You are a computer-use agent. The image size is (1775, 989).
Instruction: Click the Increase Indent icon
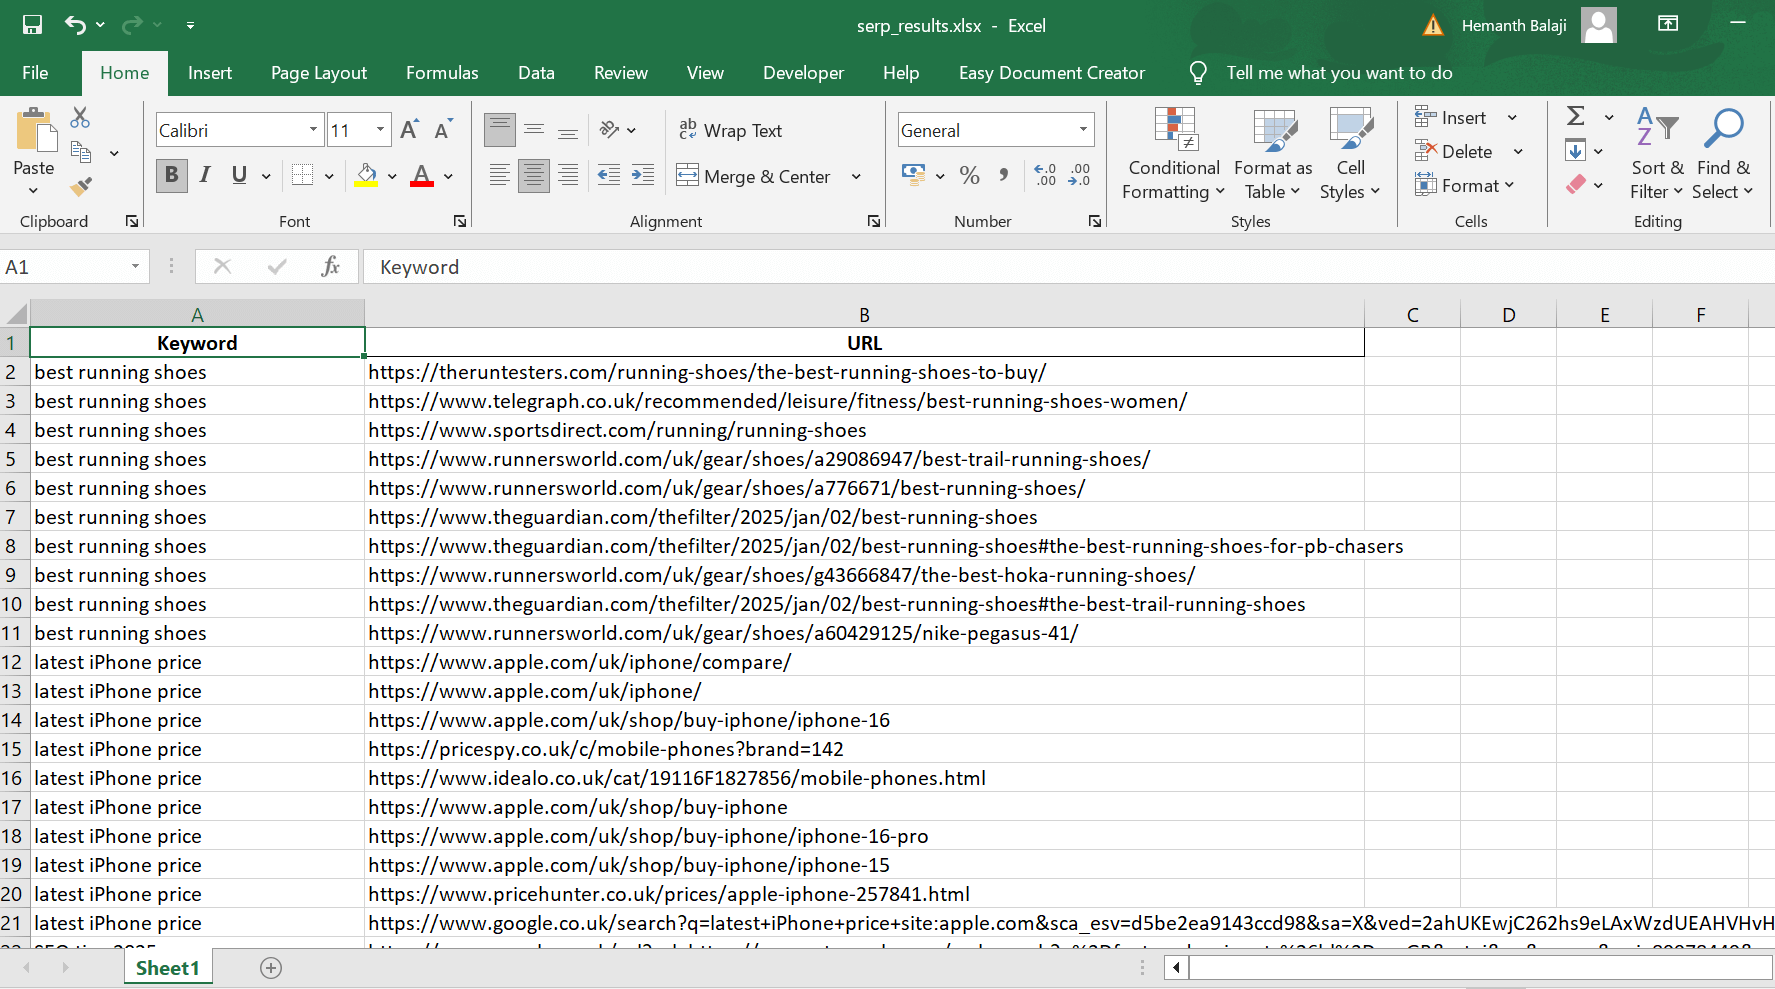(x=643, y=176)
